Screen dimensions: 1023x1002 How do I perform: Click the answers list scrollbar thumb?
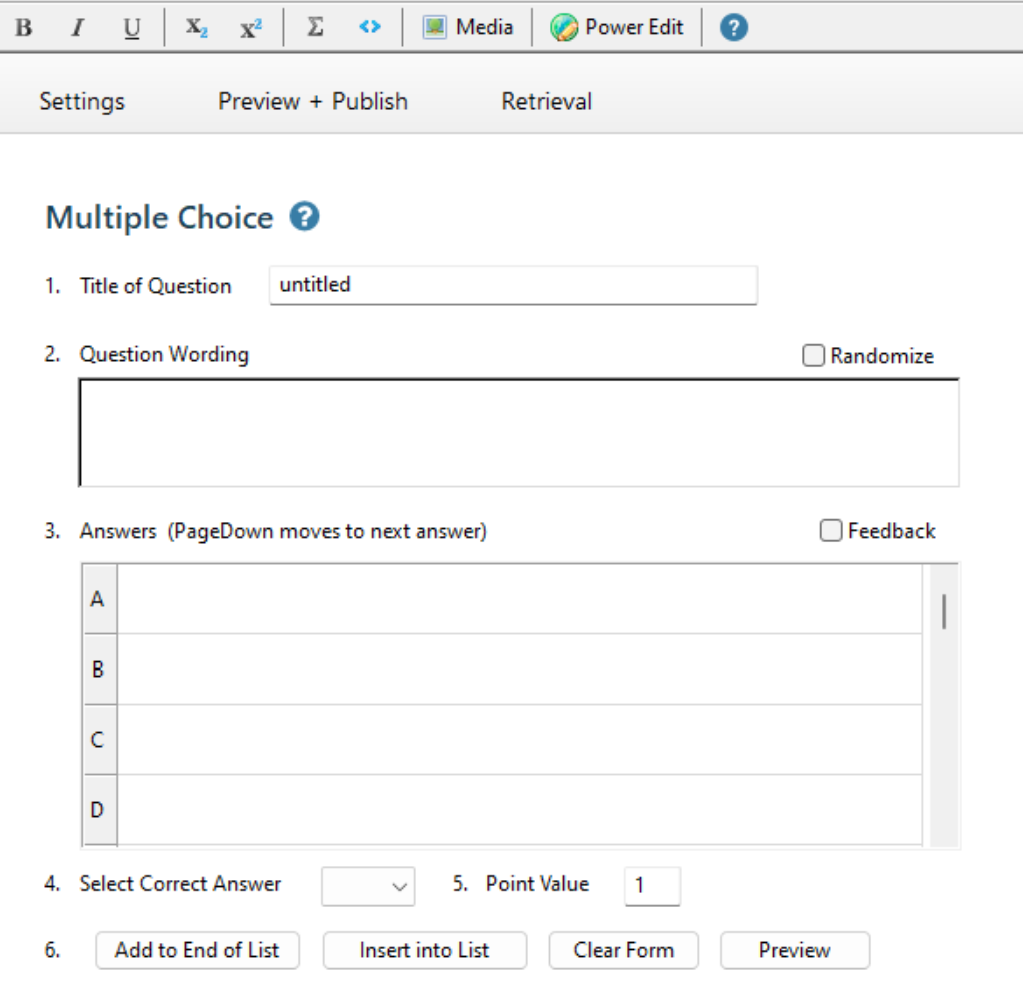point(944,611)
